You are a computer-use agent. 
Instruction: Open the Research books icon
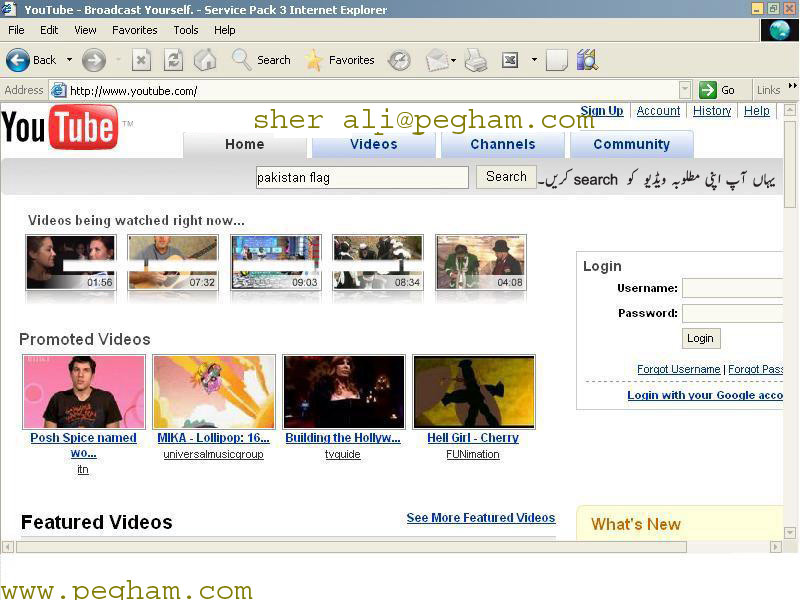coord(587,60)
